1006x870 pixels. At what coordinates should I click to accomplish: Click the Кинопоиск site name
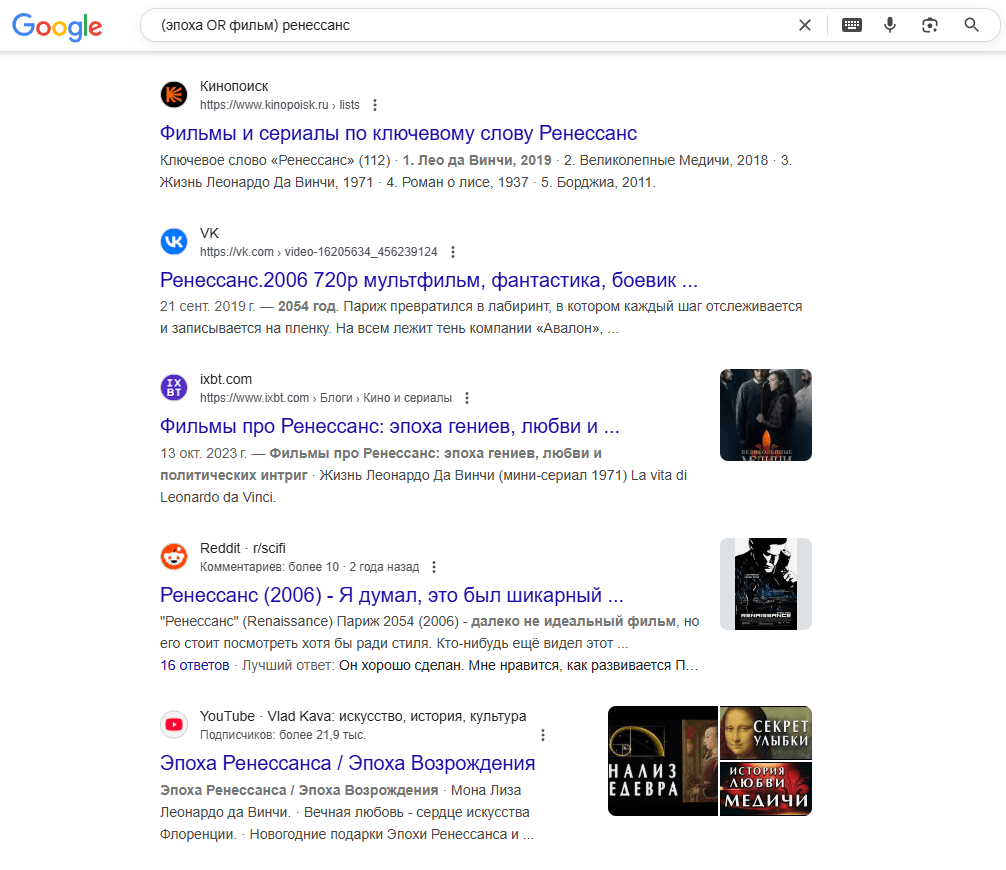click(x=234, y=86)
